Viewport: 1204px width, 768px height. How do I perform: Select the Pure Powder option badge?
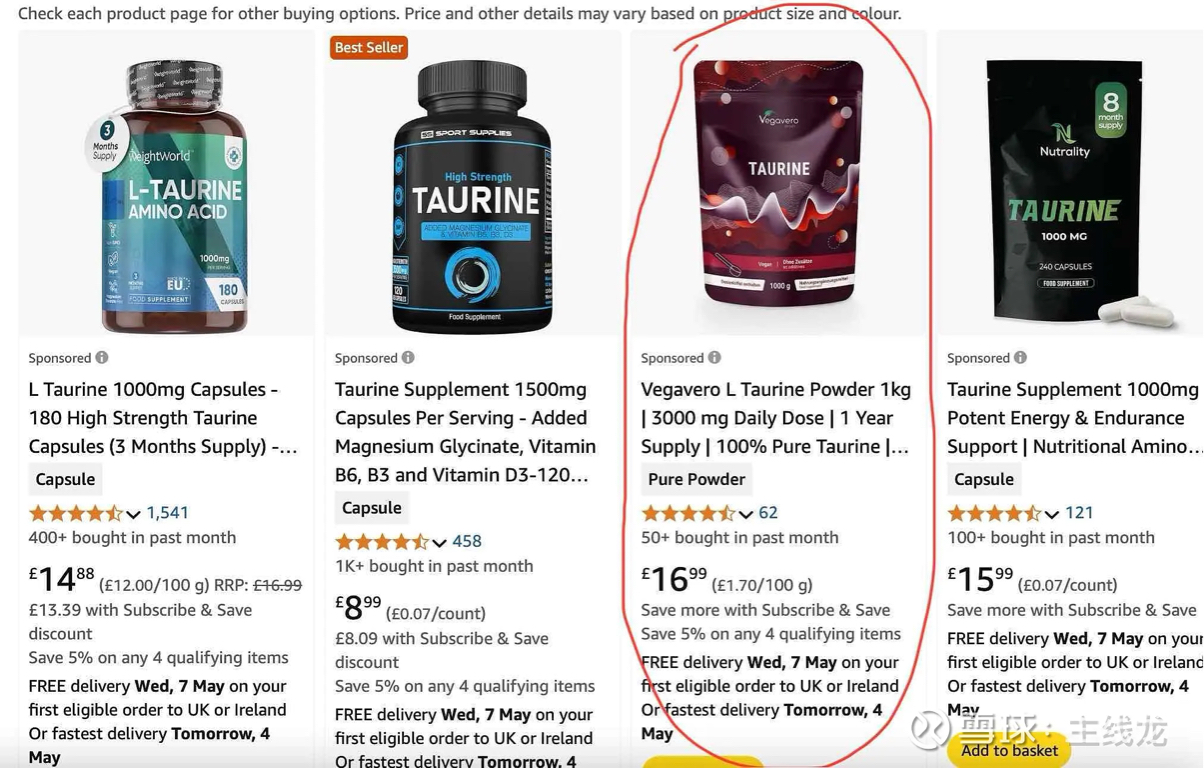point(697,479)
